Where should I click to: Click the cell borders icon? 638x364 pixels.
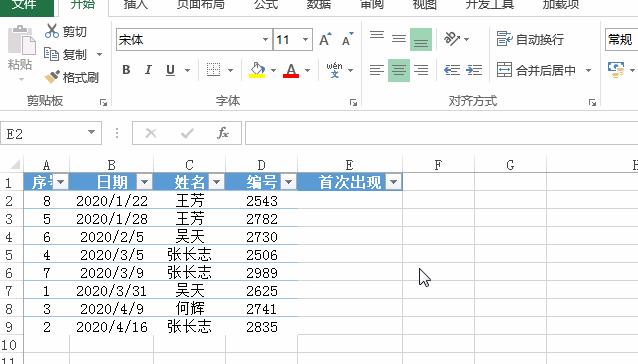(x=213, y=70)
